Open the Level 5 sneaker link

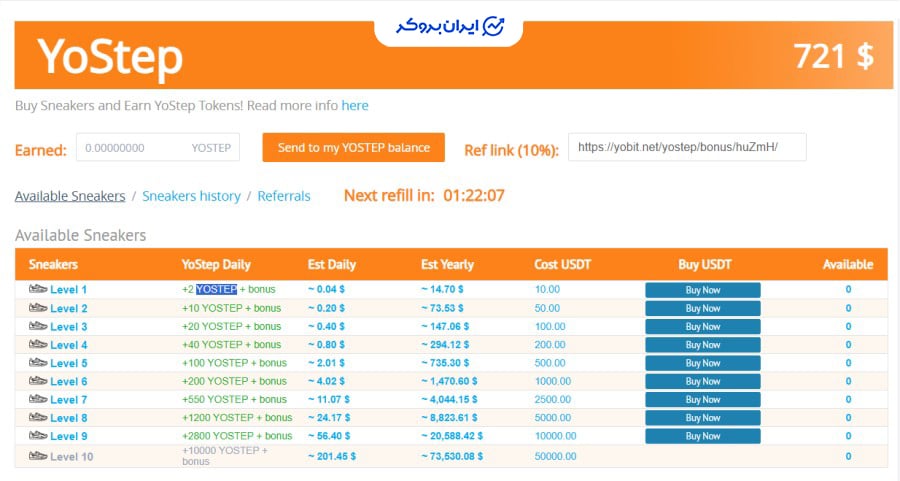[68, 363]
